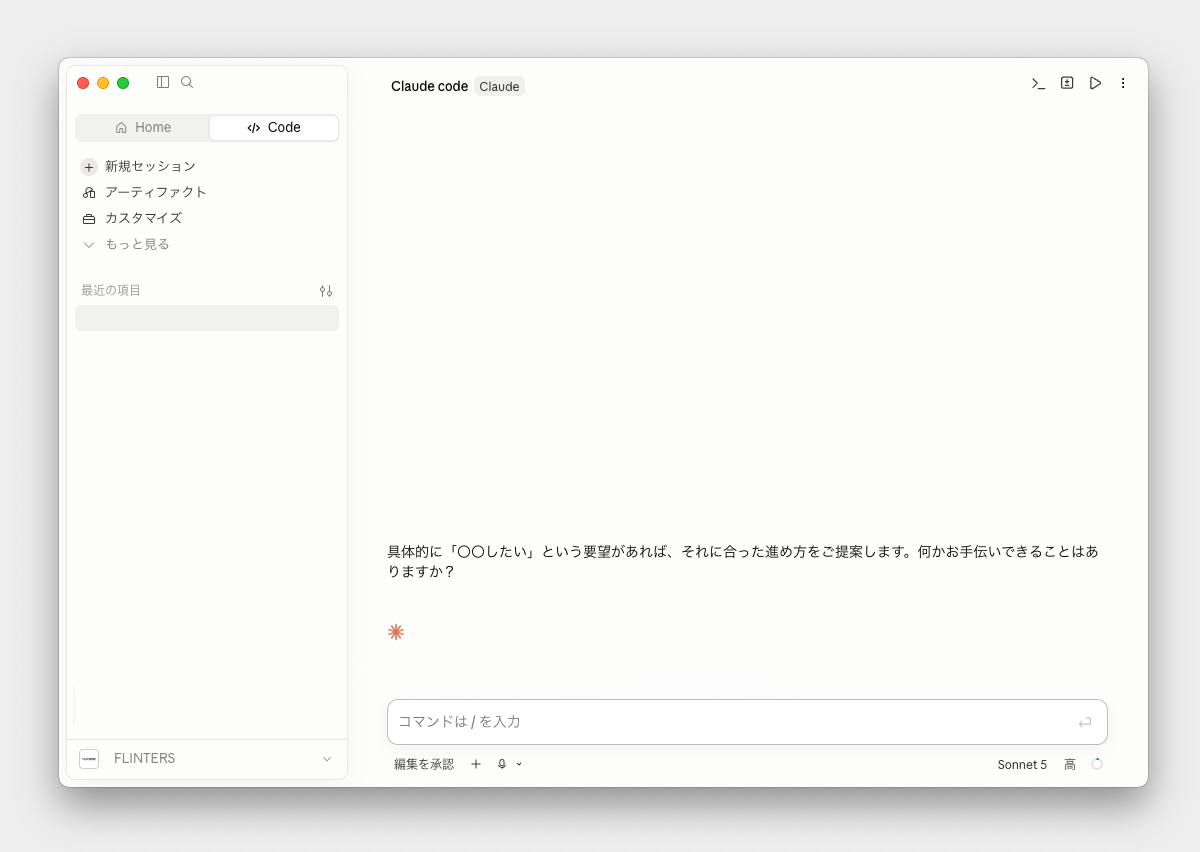
Task: Click the 最近の項目 section label
Action: [111, 291]
